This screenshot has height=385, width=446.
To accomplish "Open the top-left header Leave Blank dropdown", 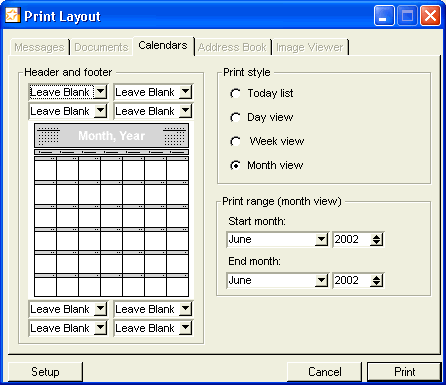I will click(100, 92).
